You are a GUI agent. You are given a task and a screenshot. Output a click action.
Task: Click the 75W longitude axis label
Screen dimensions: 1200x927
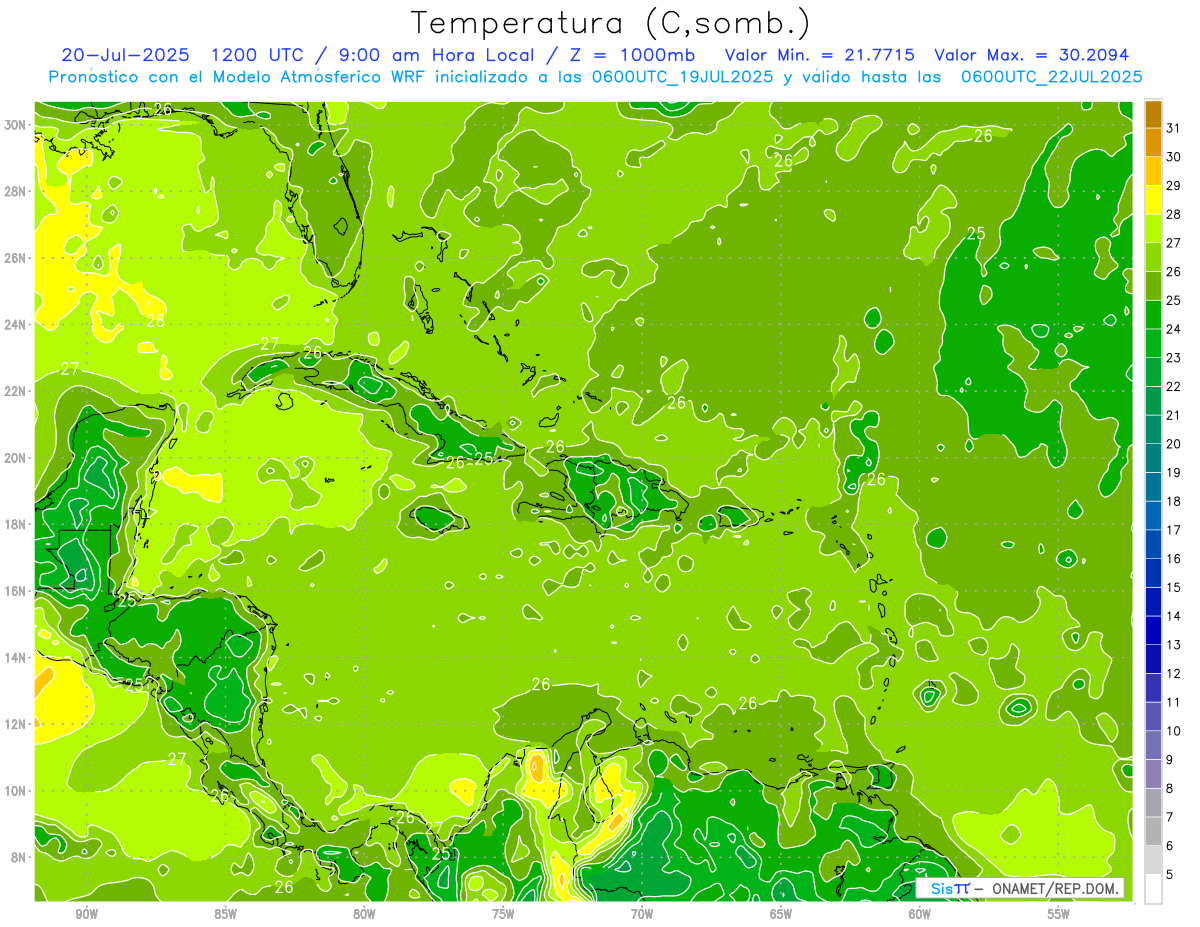click(x=503, y=914)
